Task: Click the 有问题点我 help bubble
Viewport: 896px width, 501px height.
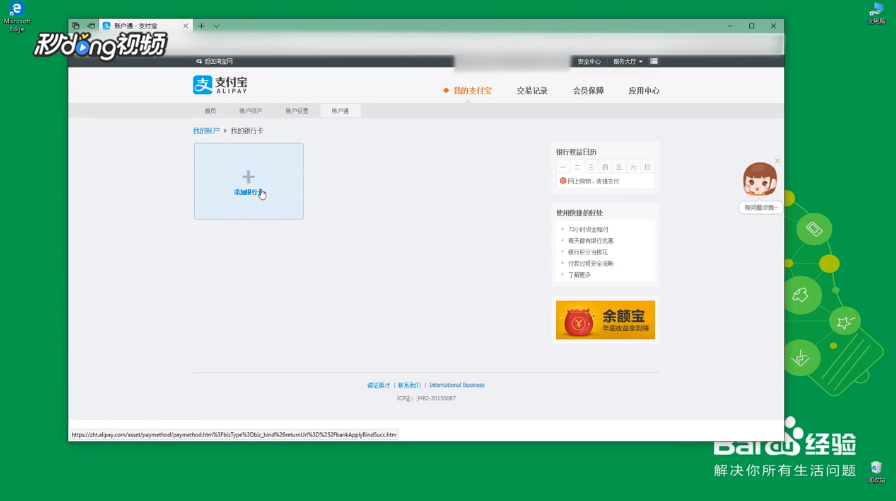Action: coord(761,207)
